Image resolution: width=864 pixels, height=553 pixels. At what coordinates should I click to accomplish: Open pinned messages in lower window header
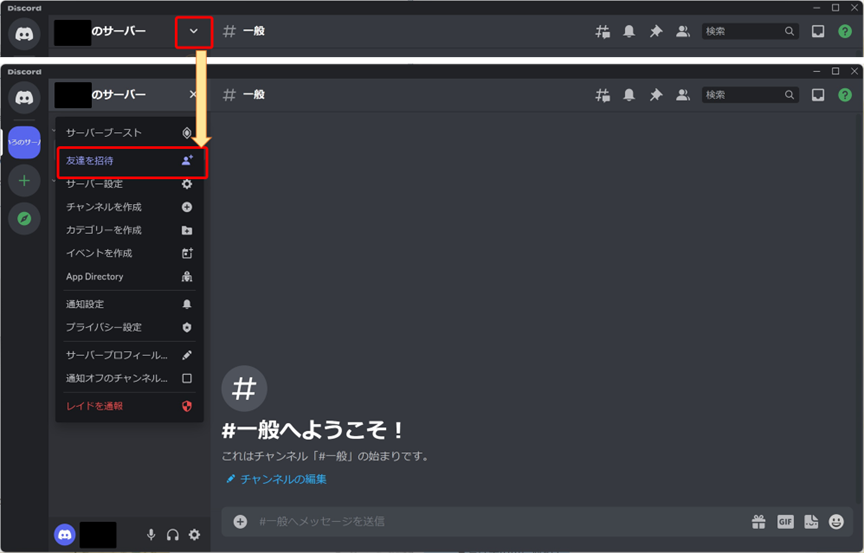(x=656, y=95)
